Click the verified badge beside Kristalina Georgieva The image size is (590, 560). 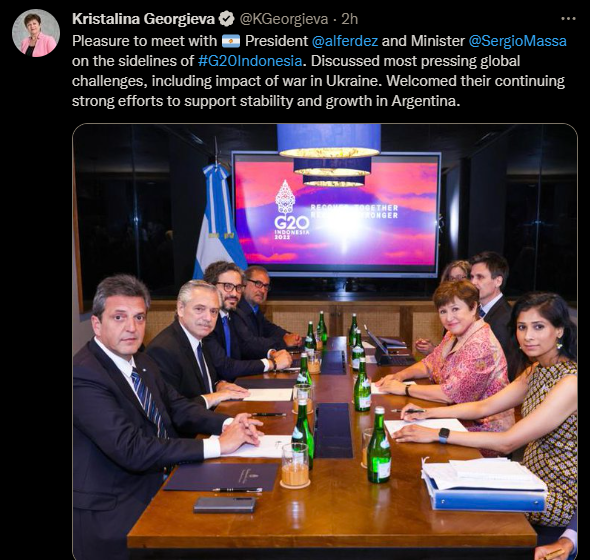coord(227,19)
